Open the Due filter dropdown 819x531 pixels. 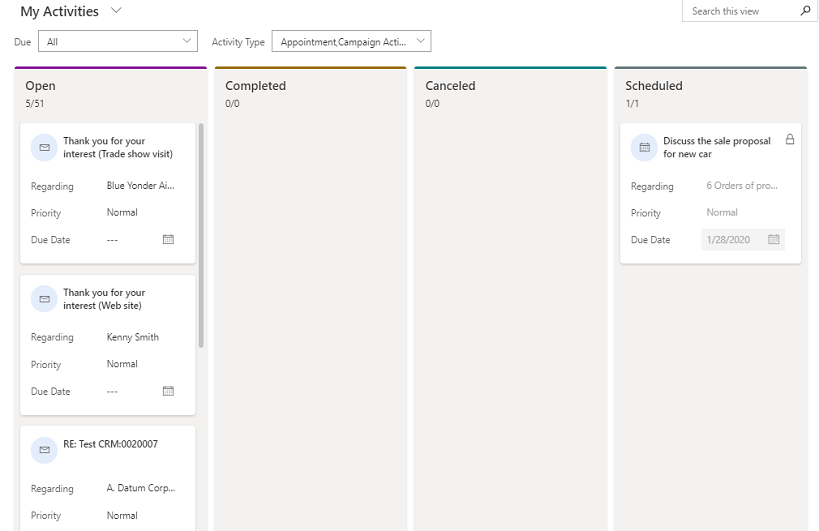(118, 41)
